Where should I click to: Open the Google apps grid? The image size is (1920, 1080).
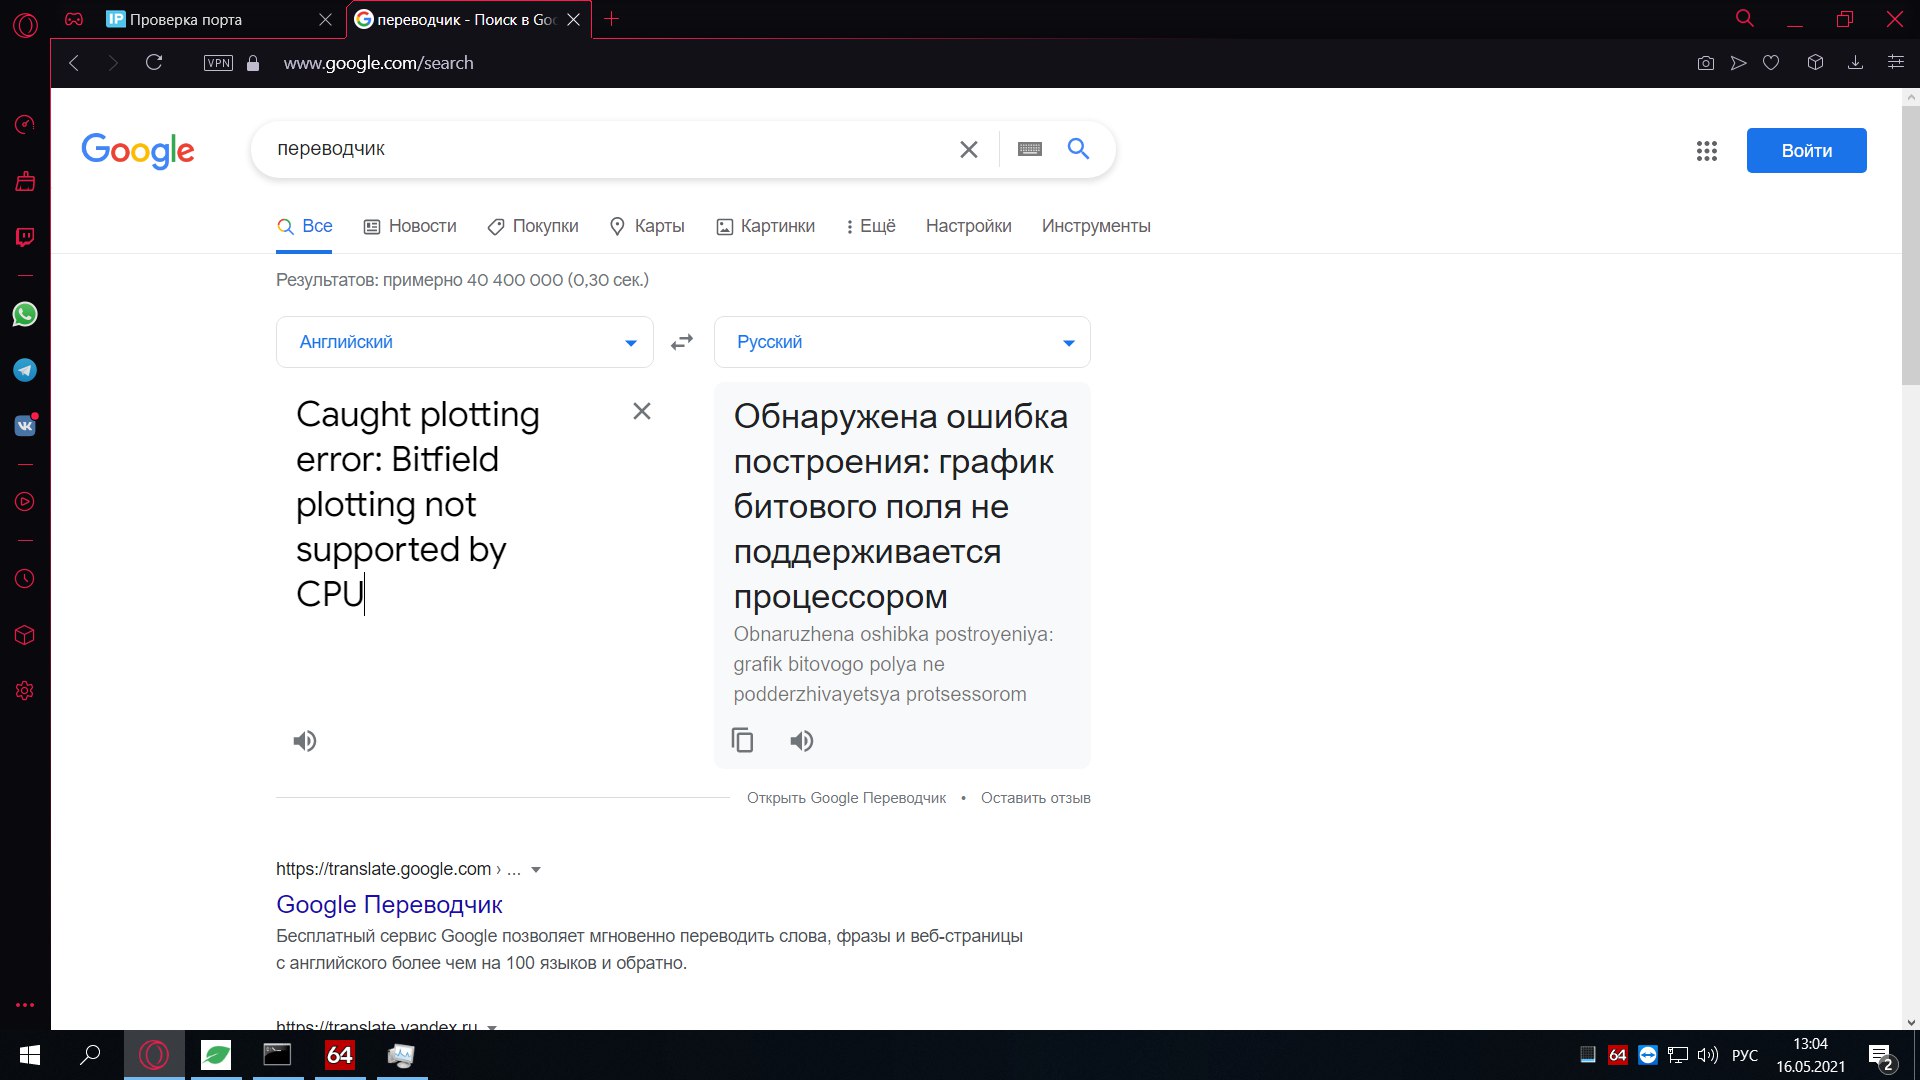click(x=1707, y=151)
